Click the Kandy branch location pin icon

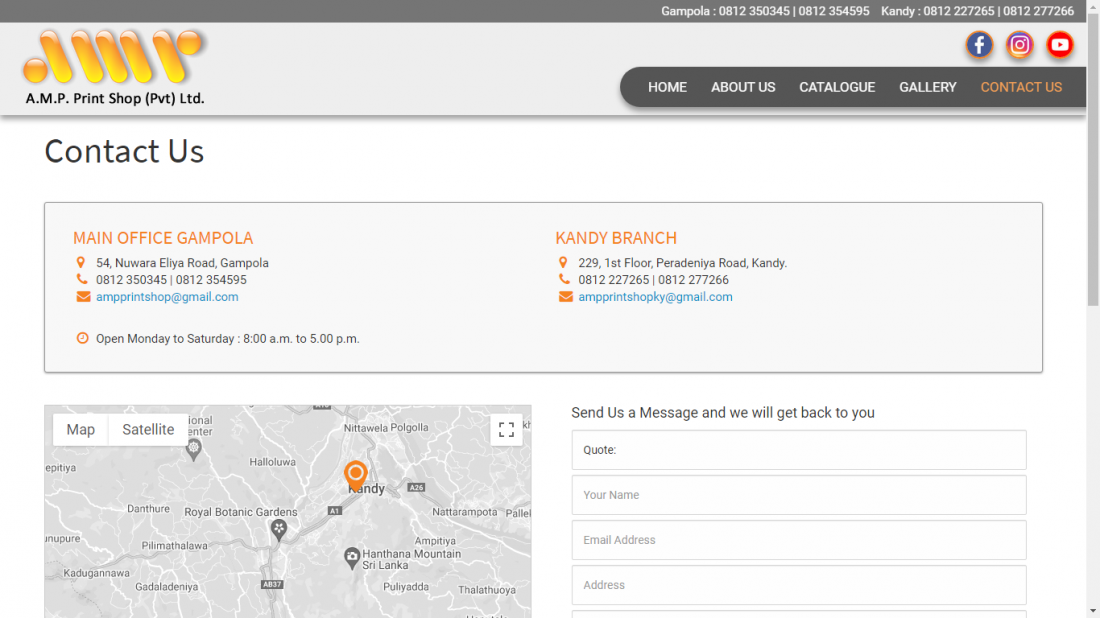click(x=563, y=262)
